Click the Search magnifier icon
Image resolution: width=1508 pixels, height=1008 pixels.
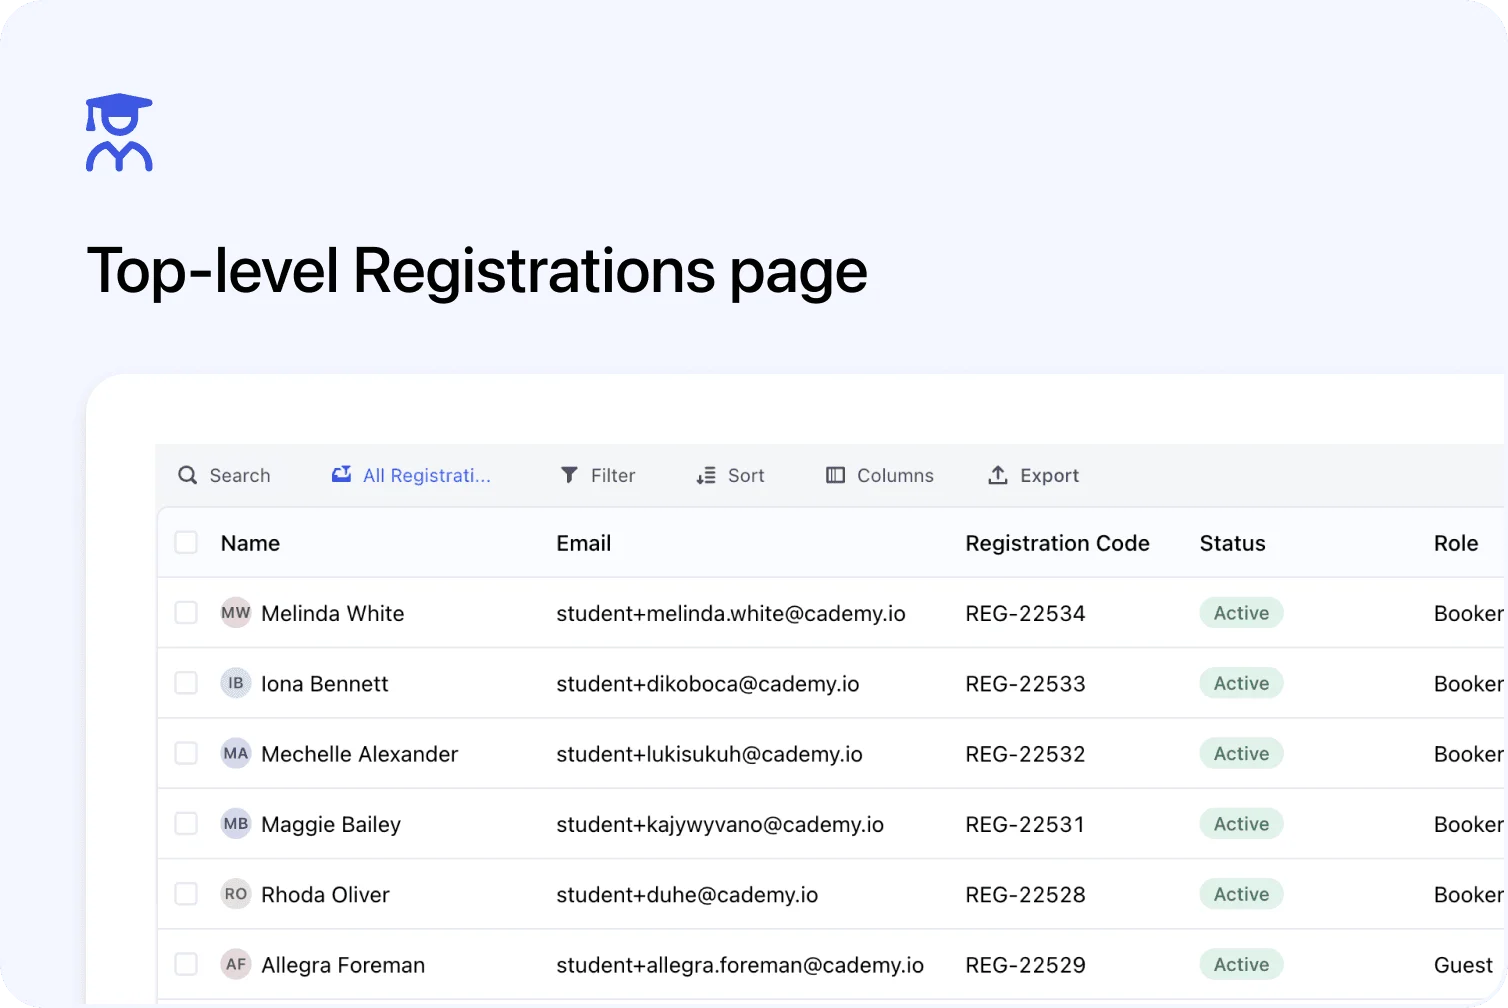coord(188,475)
